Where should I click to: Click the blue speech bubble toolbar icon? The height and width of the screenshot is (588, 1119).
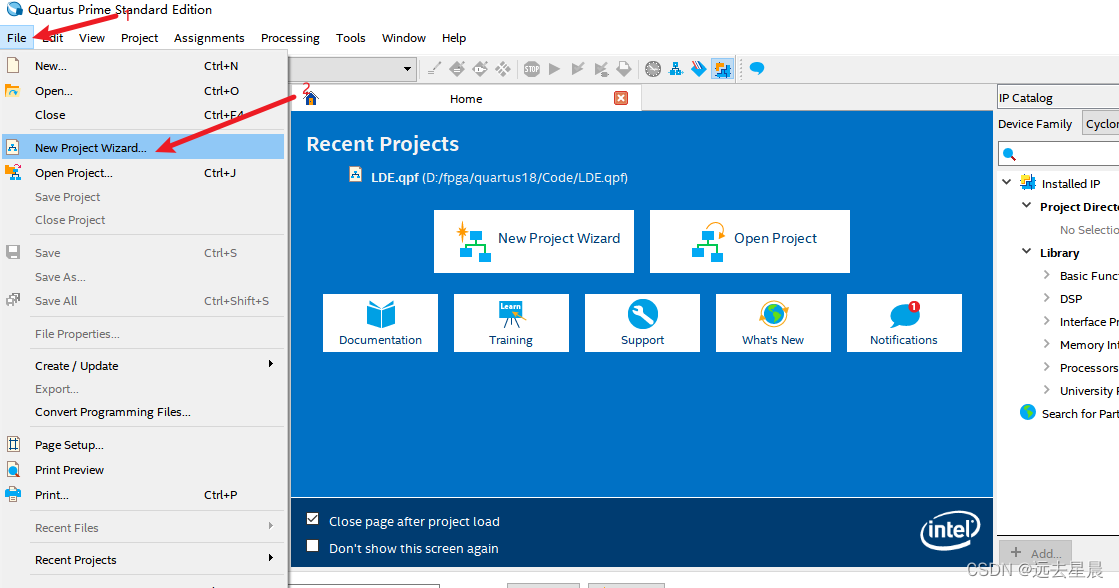point(757,69)
